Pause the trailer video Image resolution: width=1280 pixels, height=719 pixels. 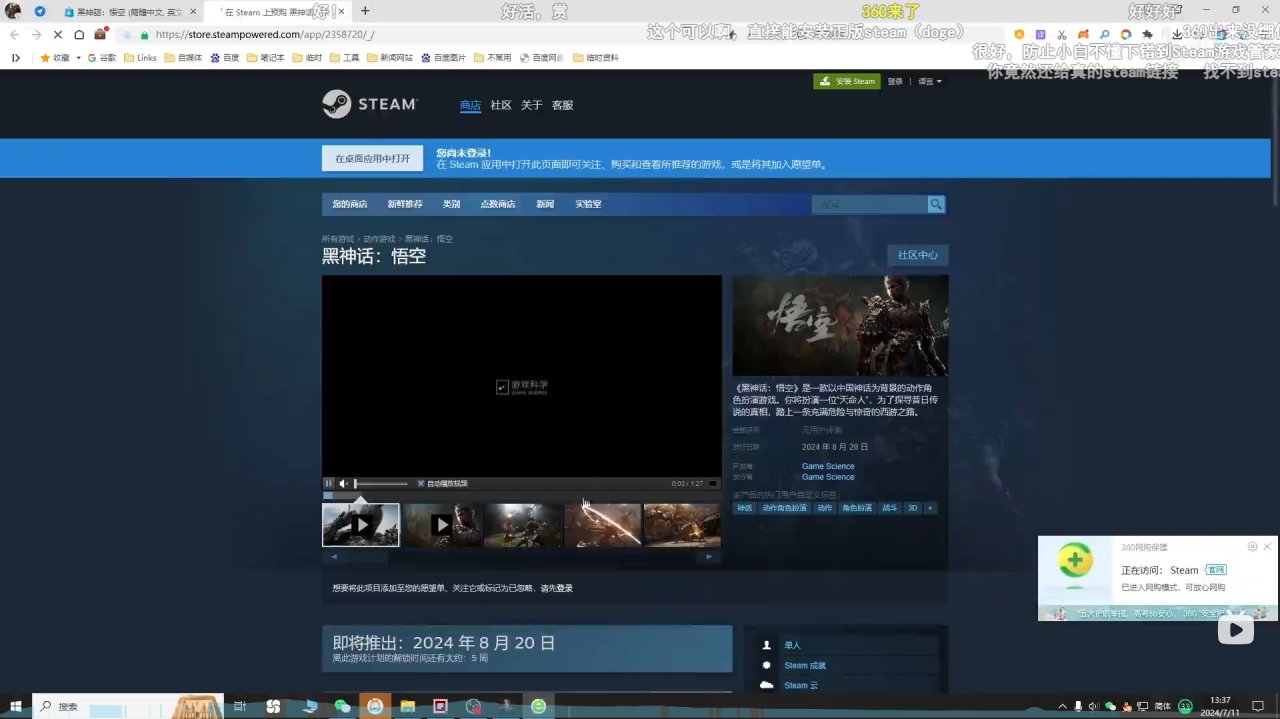pos(329,484)
